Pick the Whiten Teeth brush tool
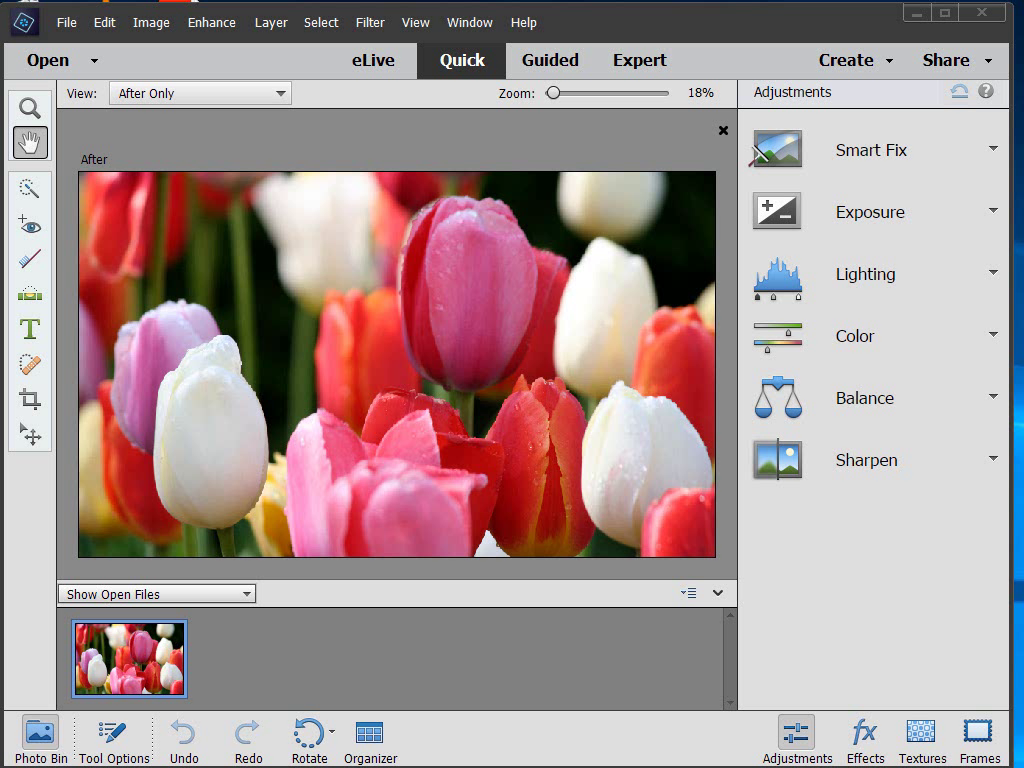Image resolution: width=1024 pixels, height=768 pixels. point(30,259)
